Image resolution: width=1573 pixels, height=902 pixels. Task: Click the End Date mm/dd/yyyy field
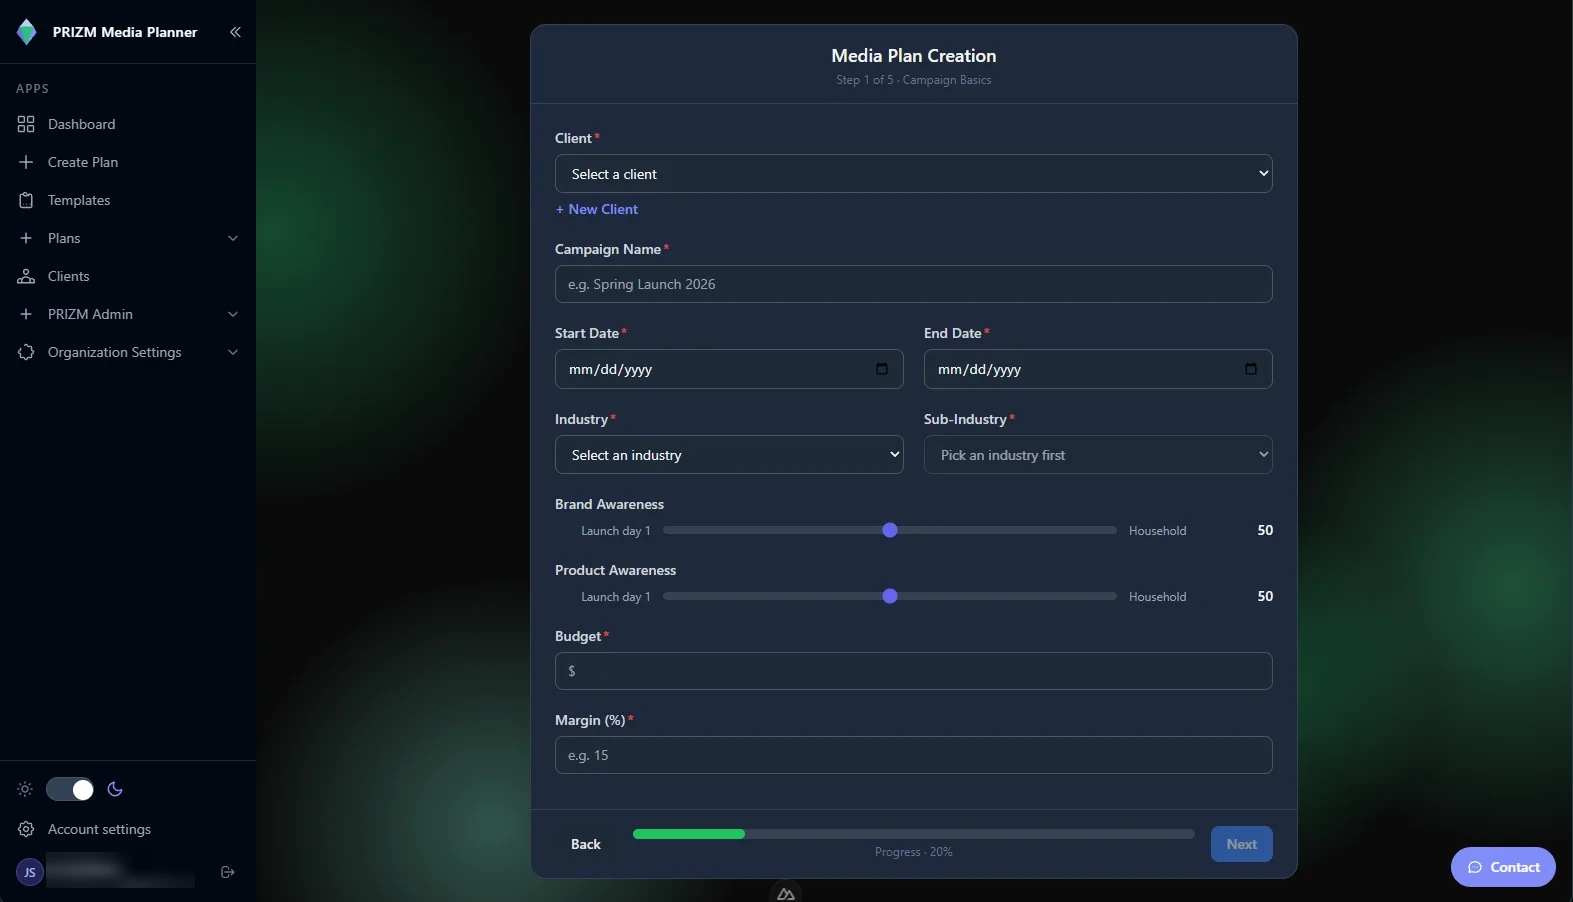coord(1098,369)
